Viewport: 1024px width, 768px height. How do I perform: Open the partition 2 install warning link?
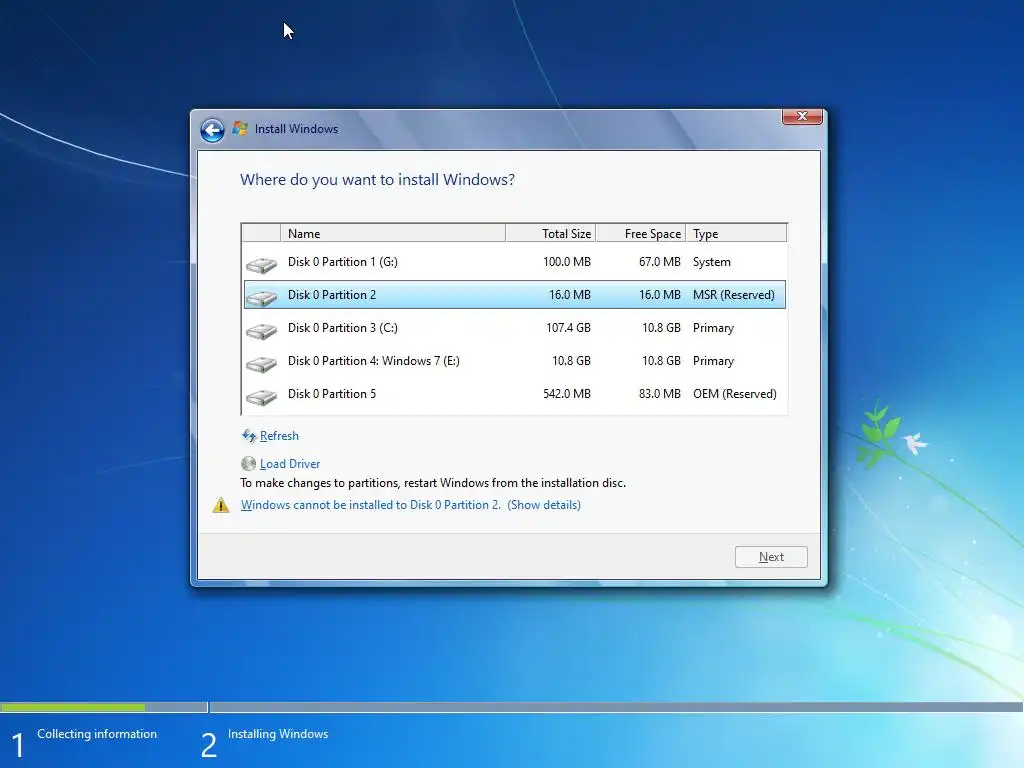pyautogui.click(x=411, y=505)
